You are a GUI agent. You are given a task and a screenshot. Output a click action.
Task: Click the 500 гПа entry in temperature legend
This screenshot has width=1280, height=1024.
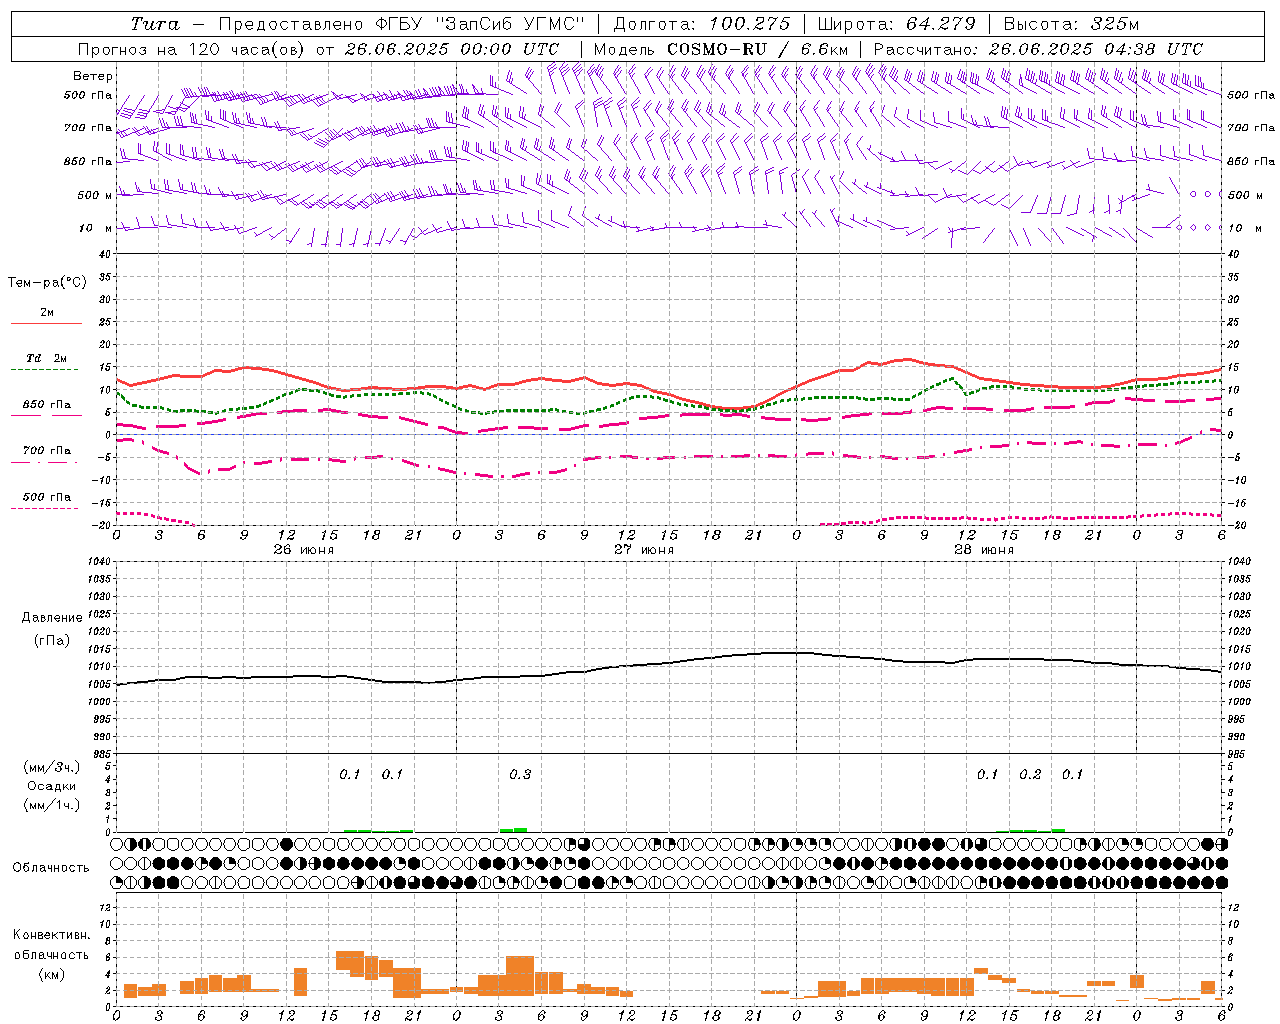47,497
